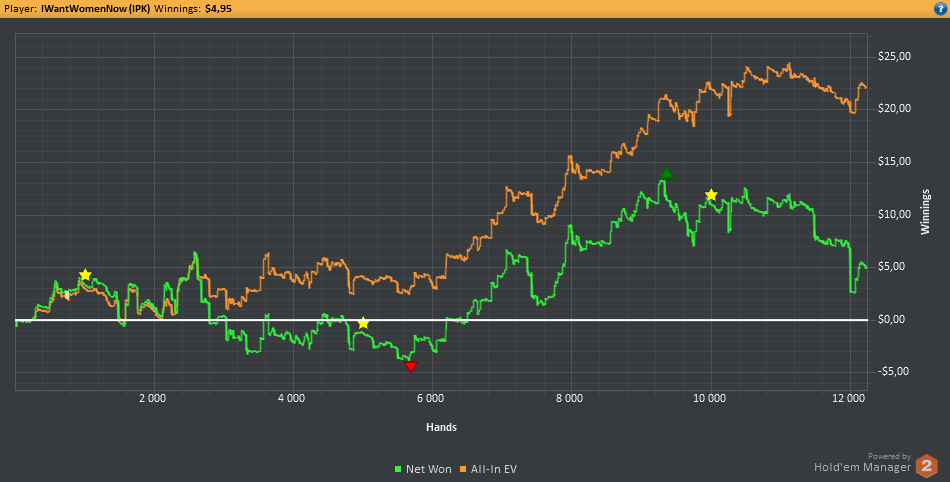Click the Hold'em Manager 2 logo badge
Screen dimensions: 950x482
tap(927, 465)
